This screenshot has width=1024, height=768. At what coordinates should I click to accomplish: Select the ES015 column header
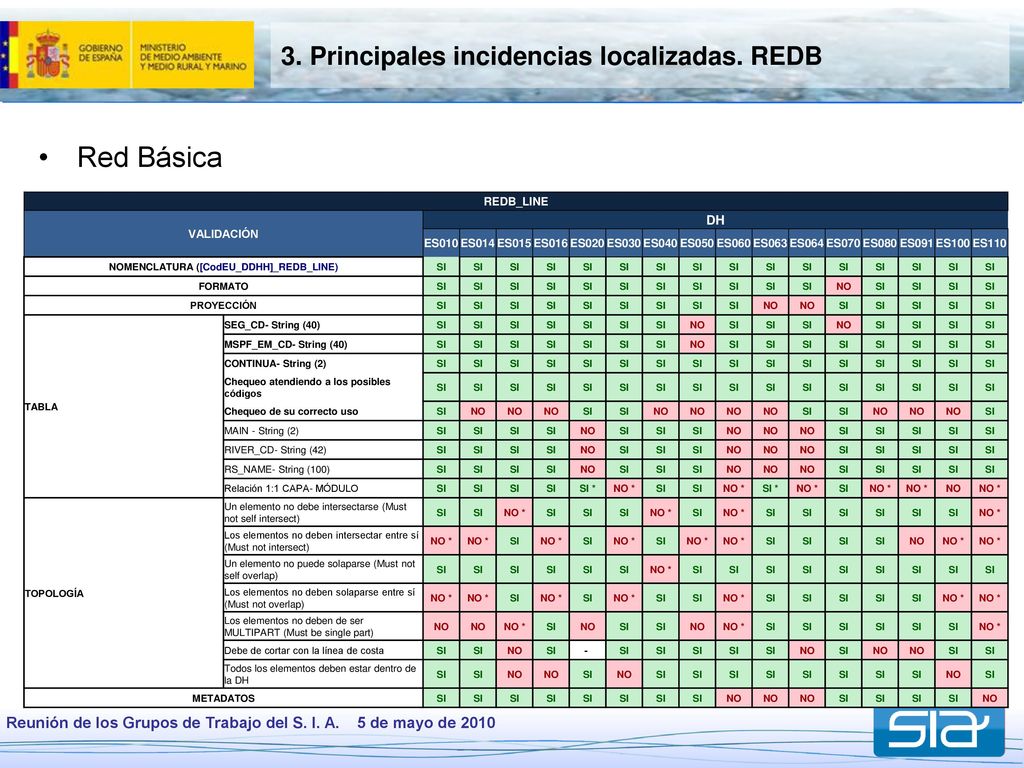(514, 243)
